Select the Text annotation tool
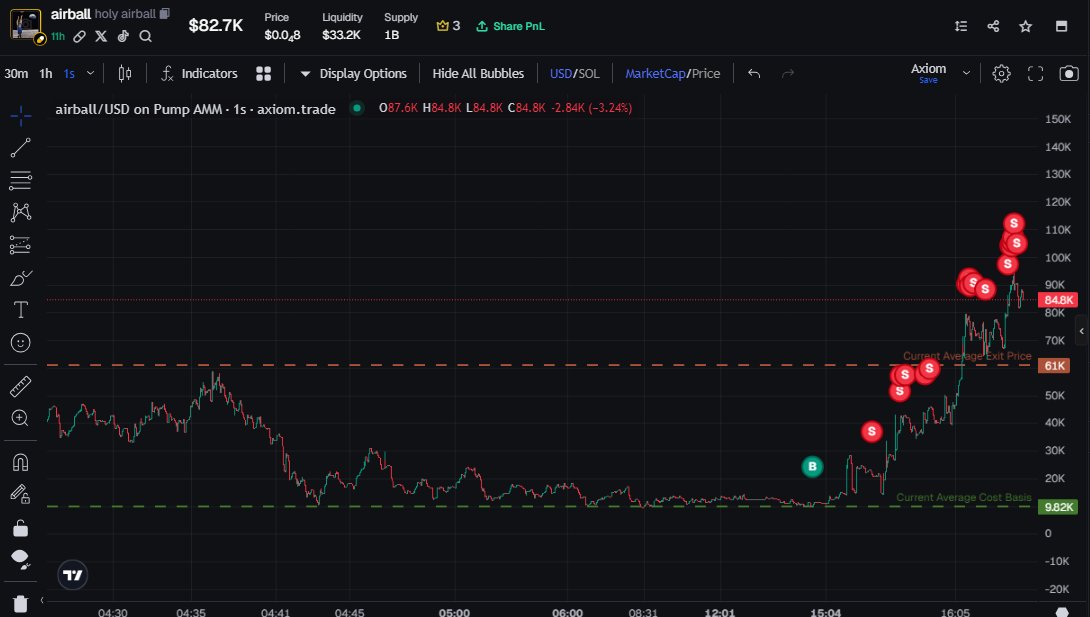 tap(21, 310)
